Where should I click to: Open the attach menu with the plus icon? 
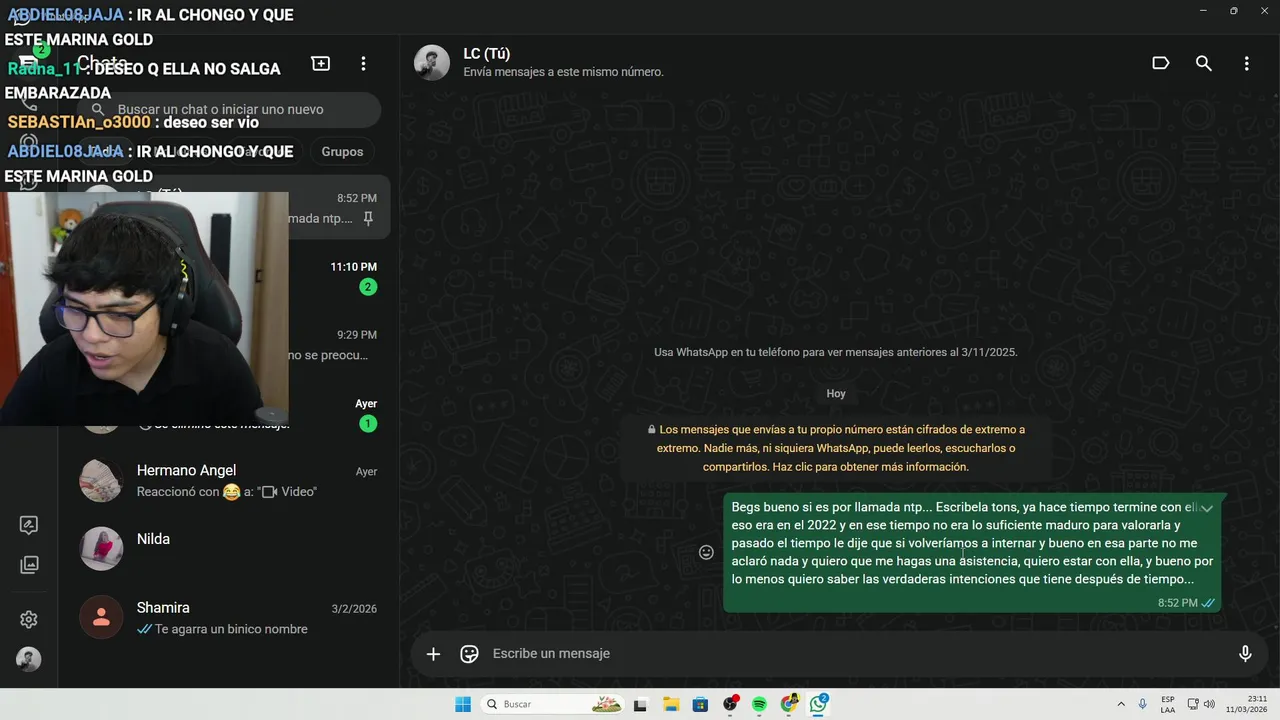433,654
